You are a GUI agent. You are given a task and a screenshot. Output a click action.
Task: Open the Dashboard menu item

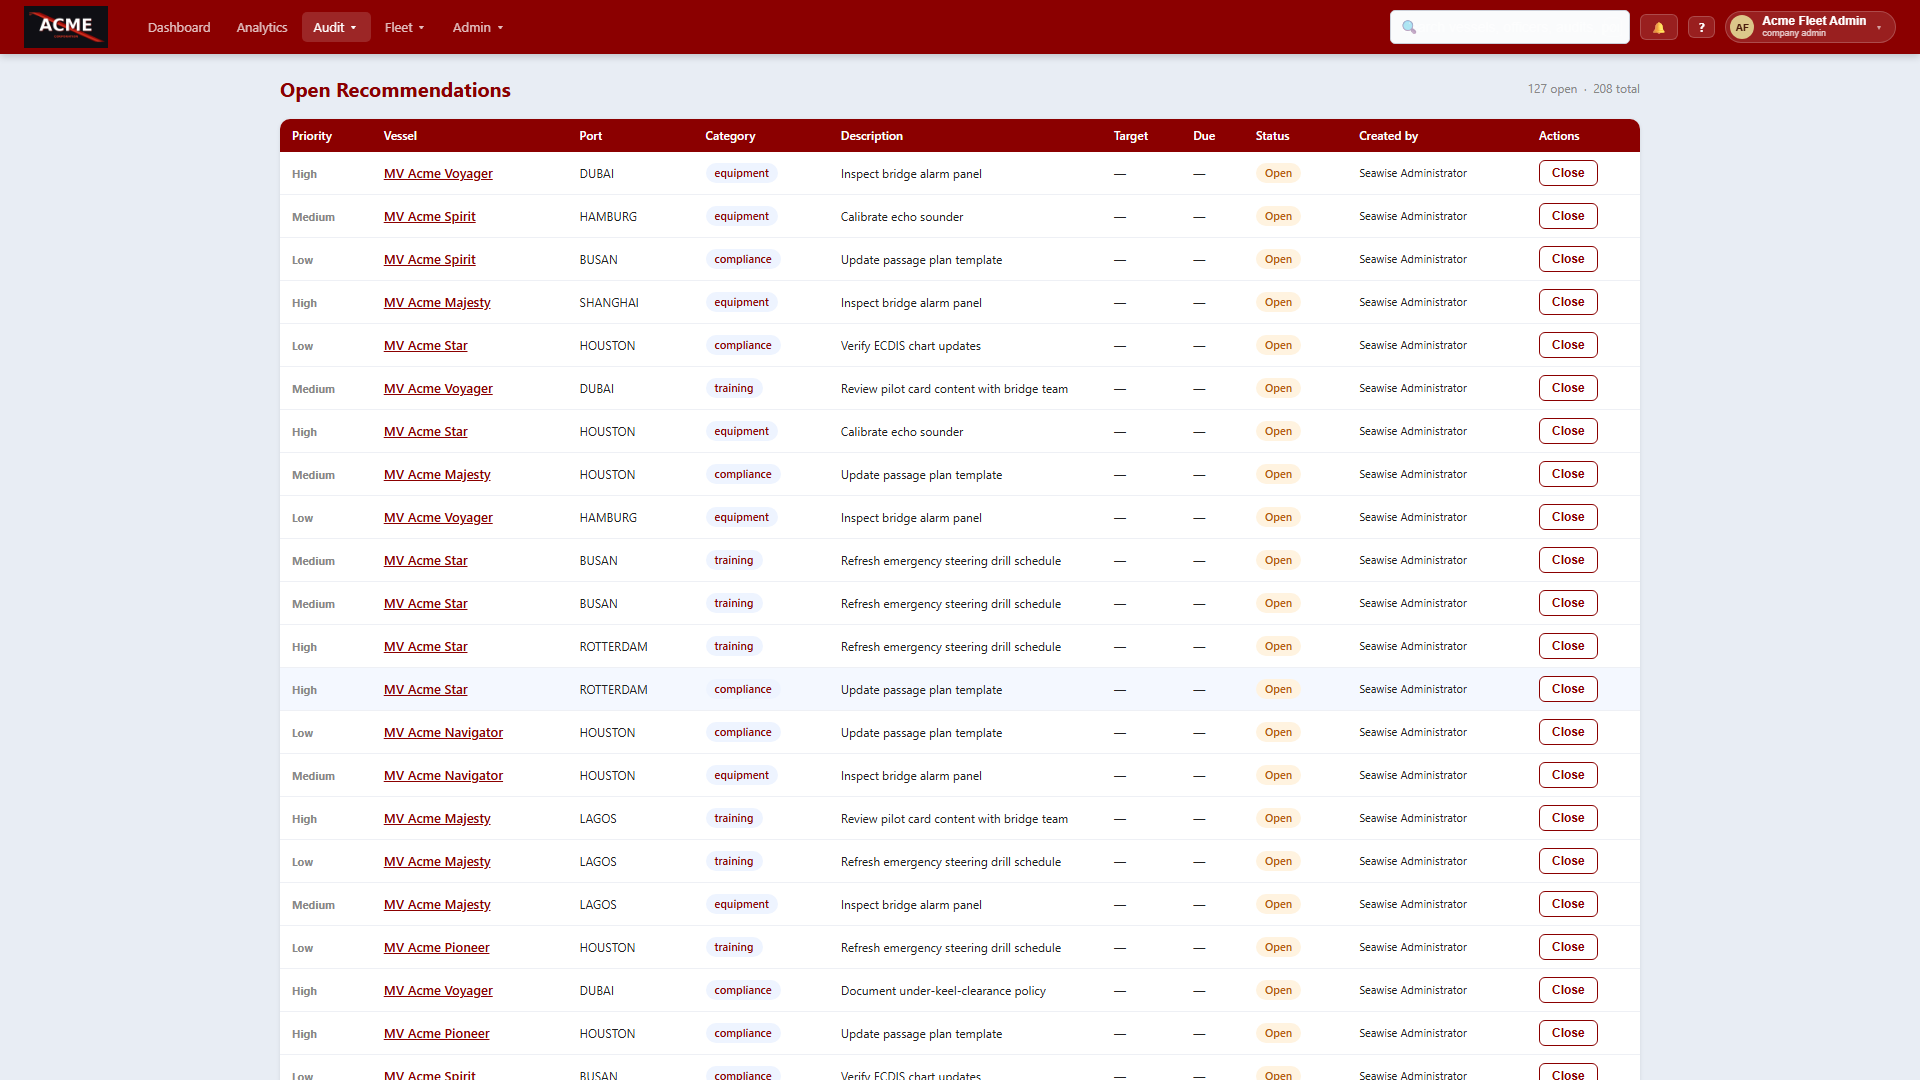(x=179, y=27)
